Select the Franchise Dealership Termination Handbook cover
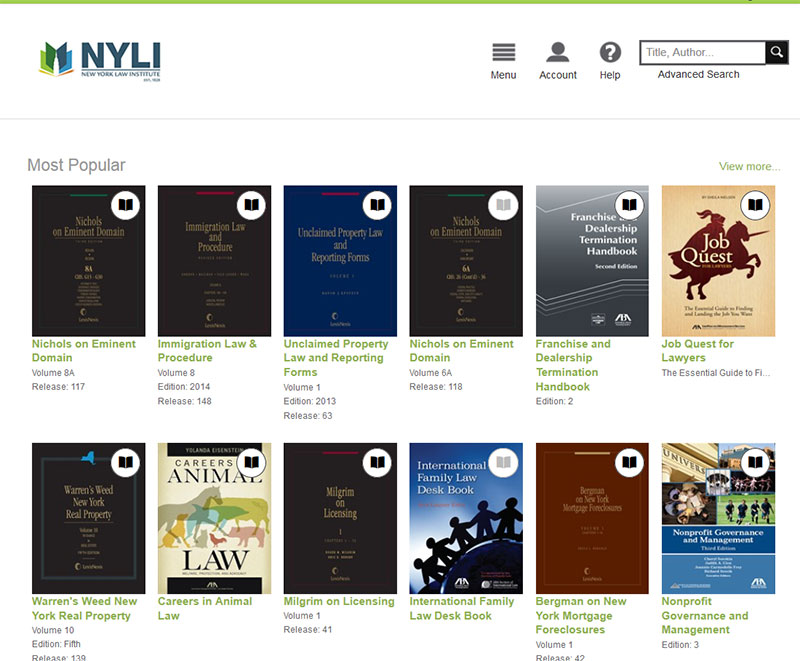The height and width of the screenshot is (661, 800). pyautogui.click(x=592, y=261)
